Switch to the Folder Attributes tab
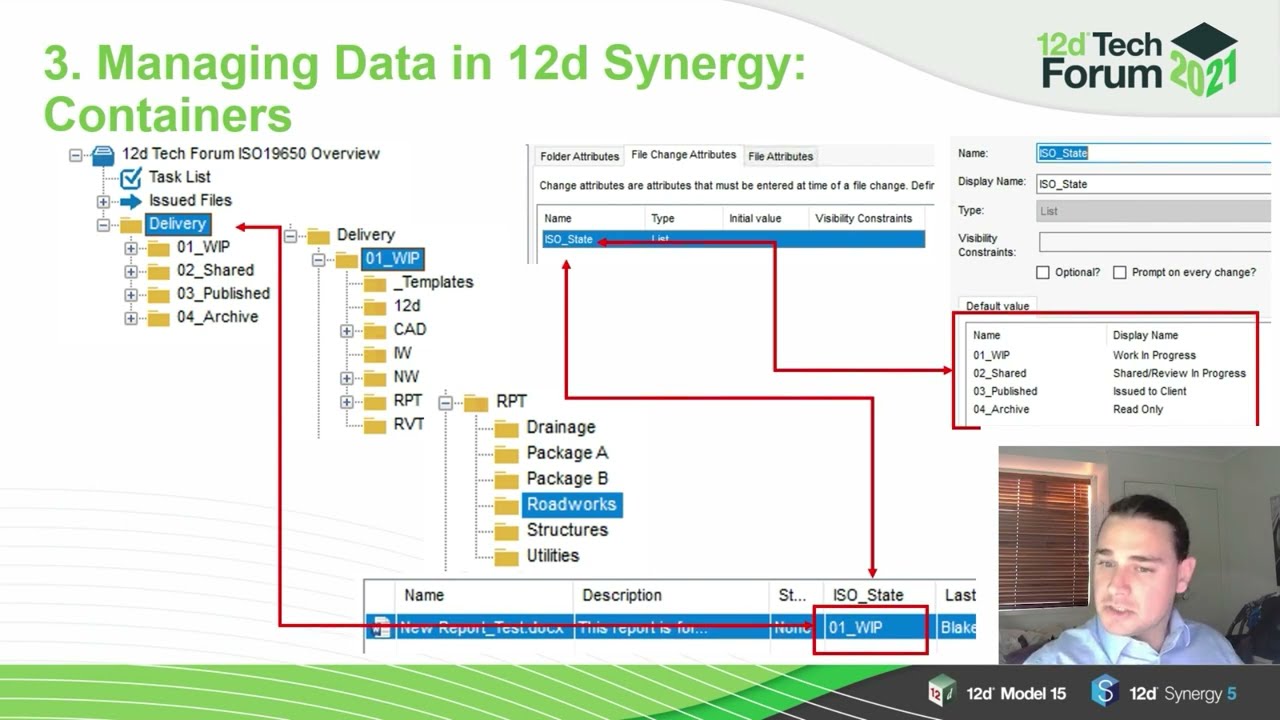 580,156
